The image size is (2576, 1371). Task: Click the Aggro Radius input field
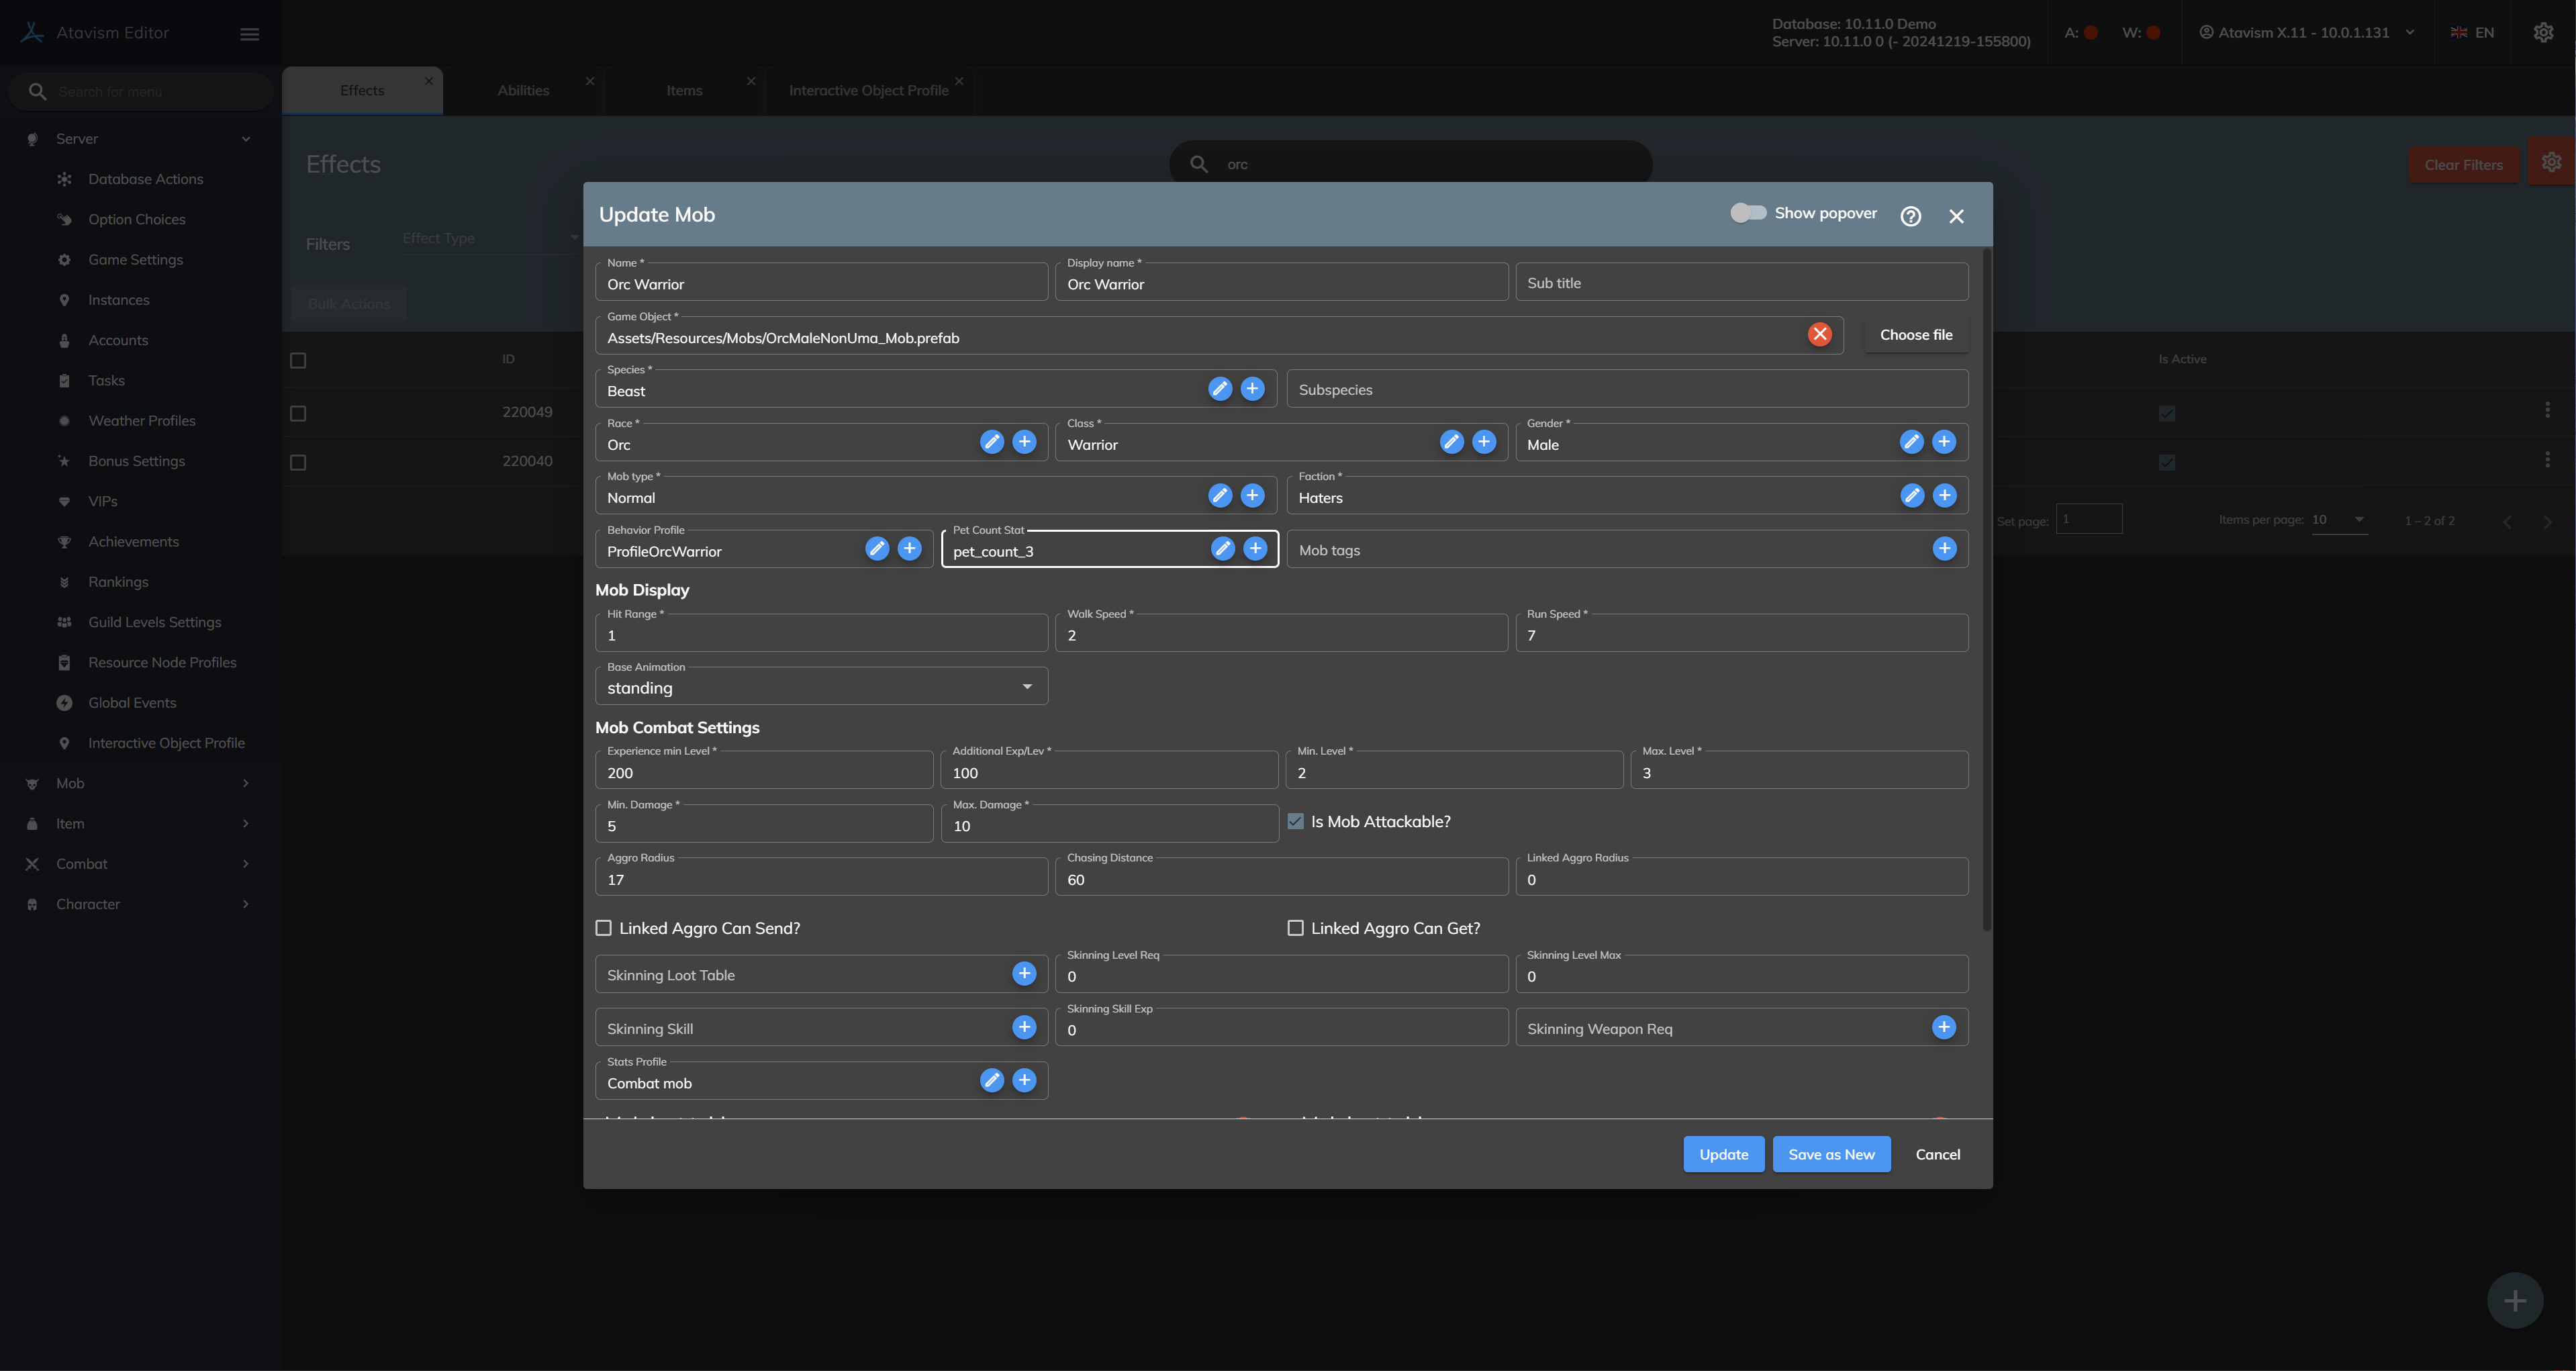tap(821, 880)
